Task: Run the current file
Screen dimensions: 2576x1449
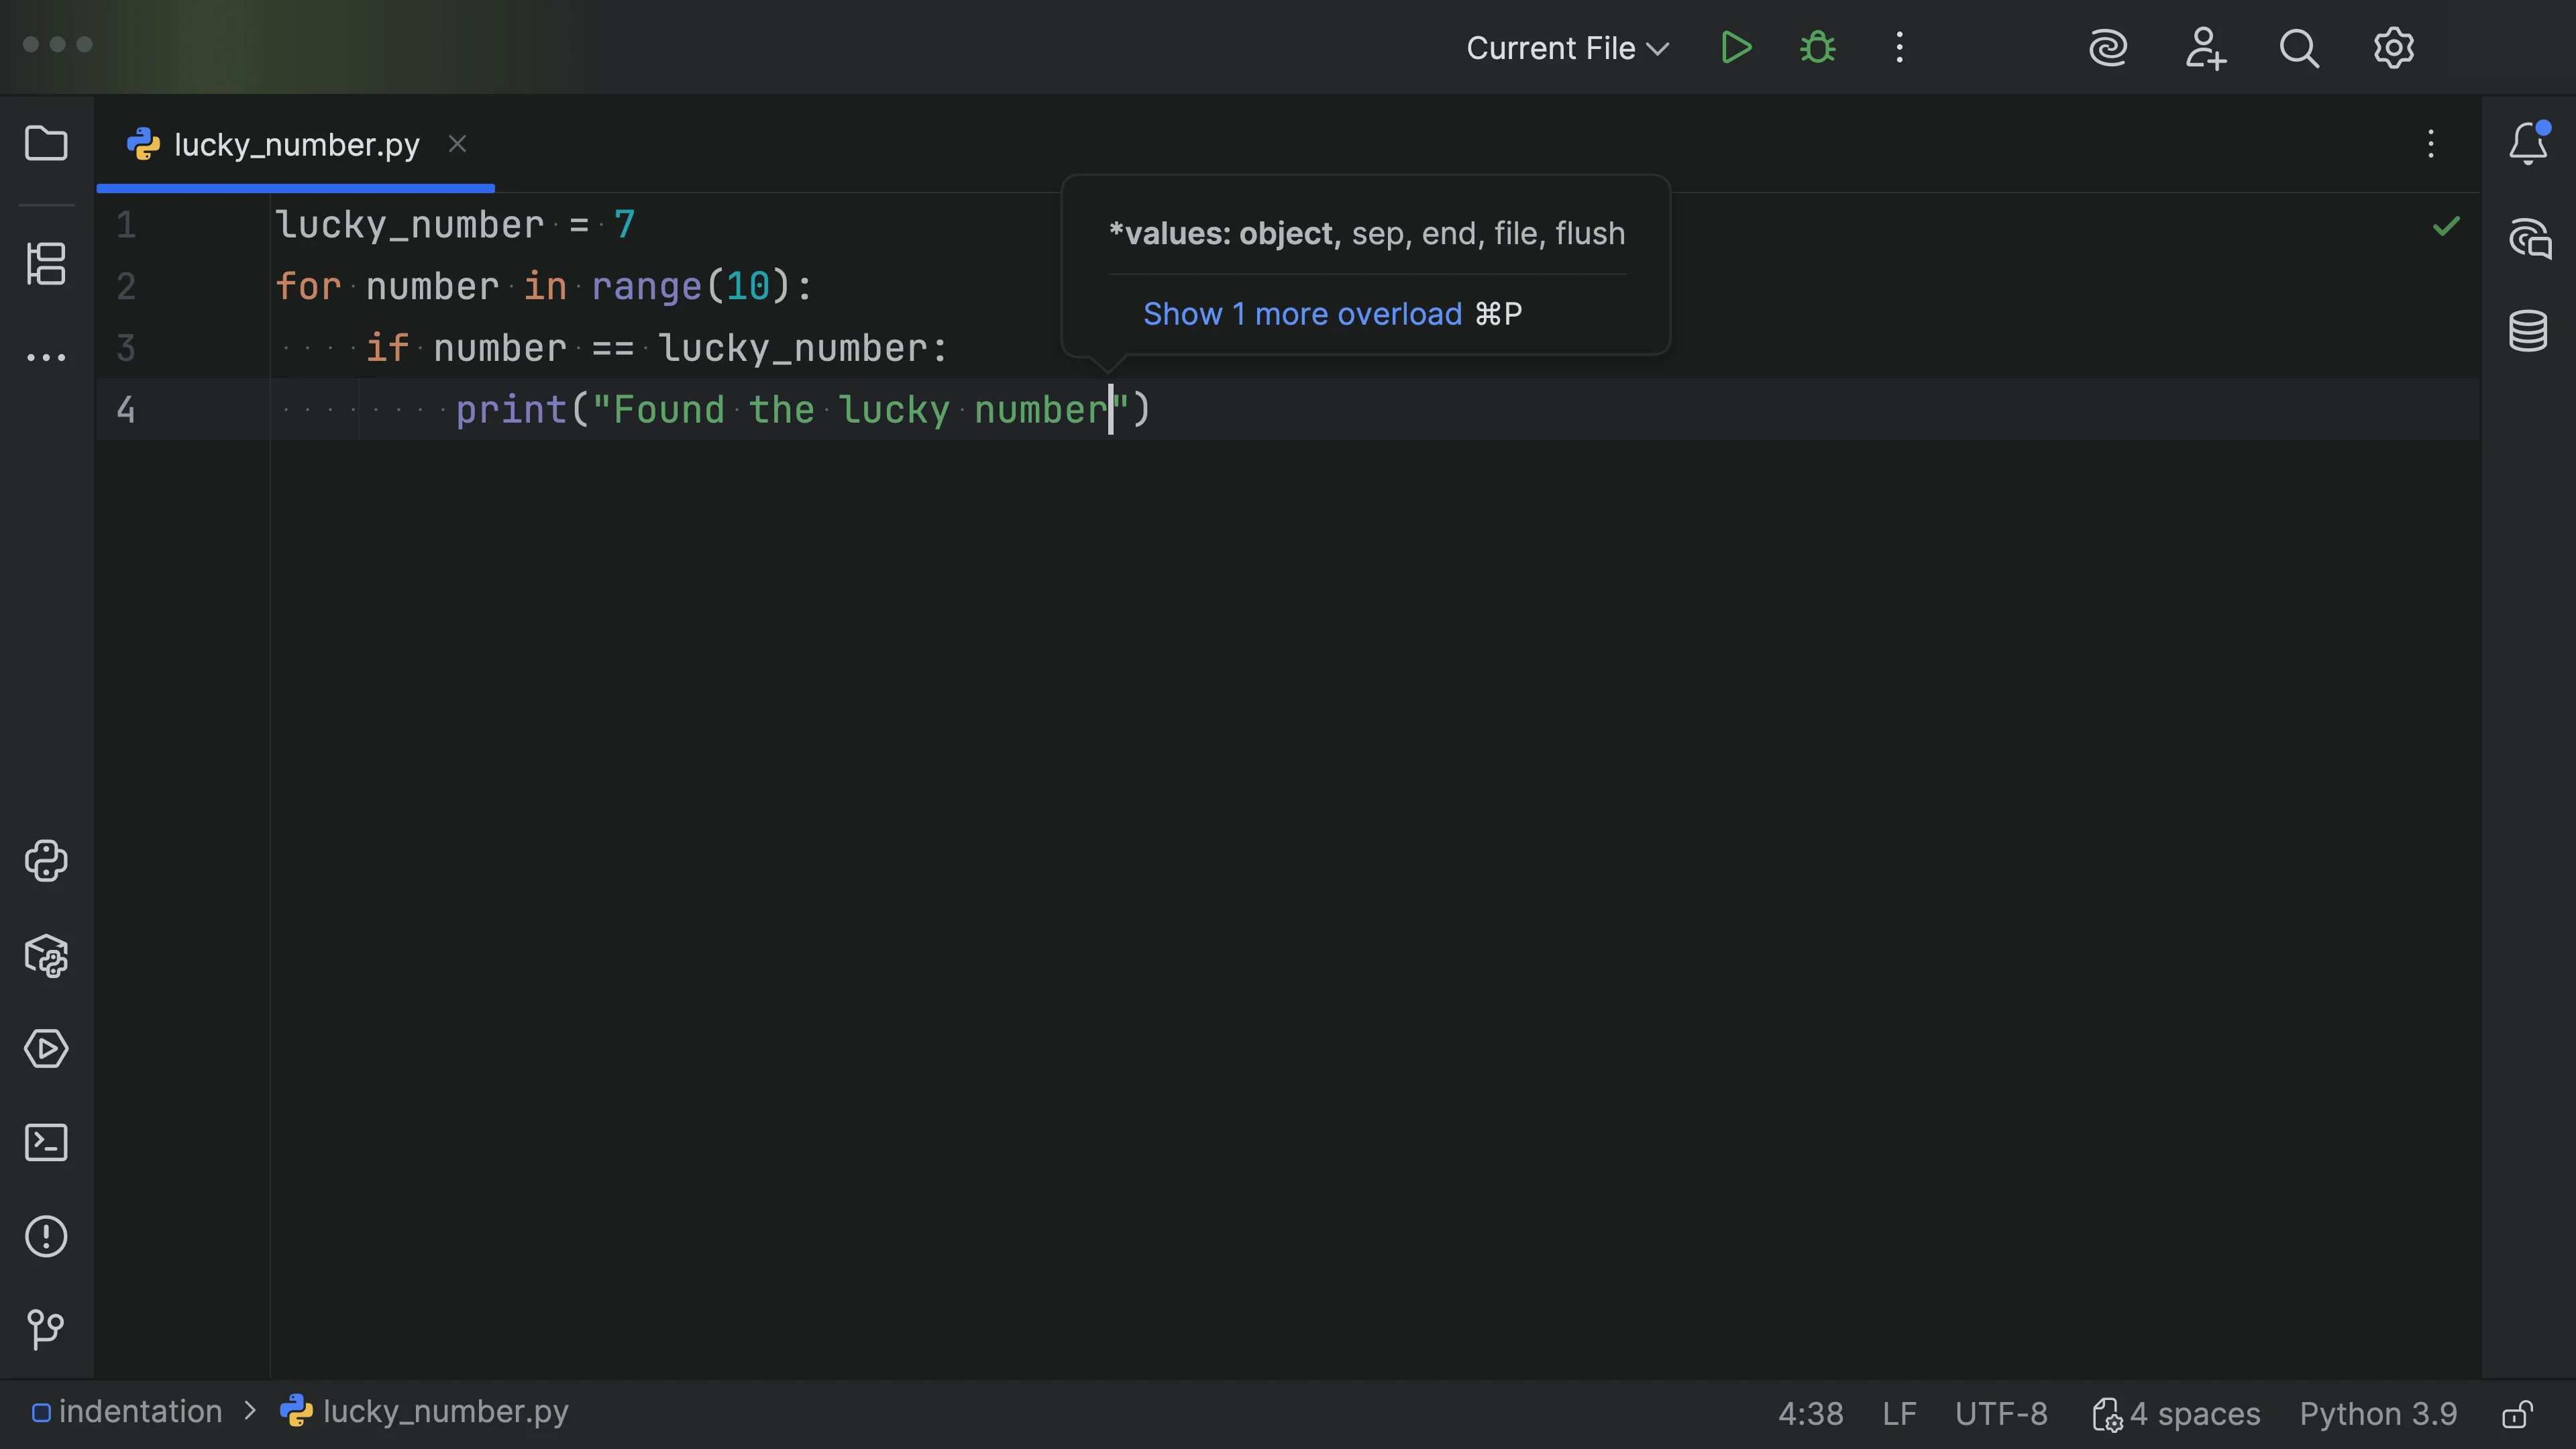Action: coord(1736,48)
